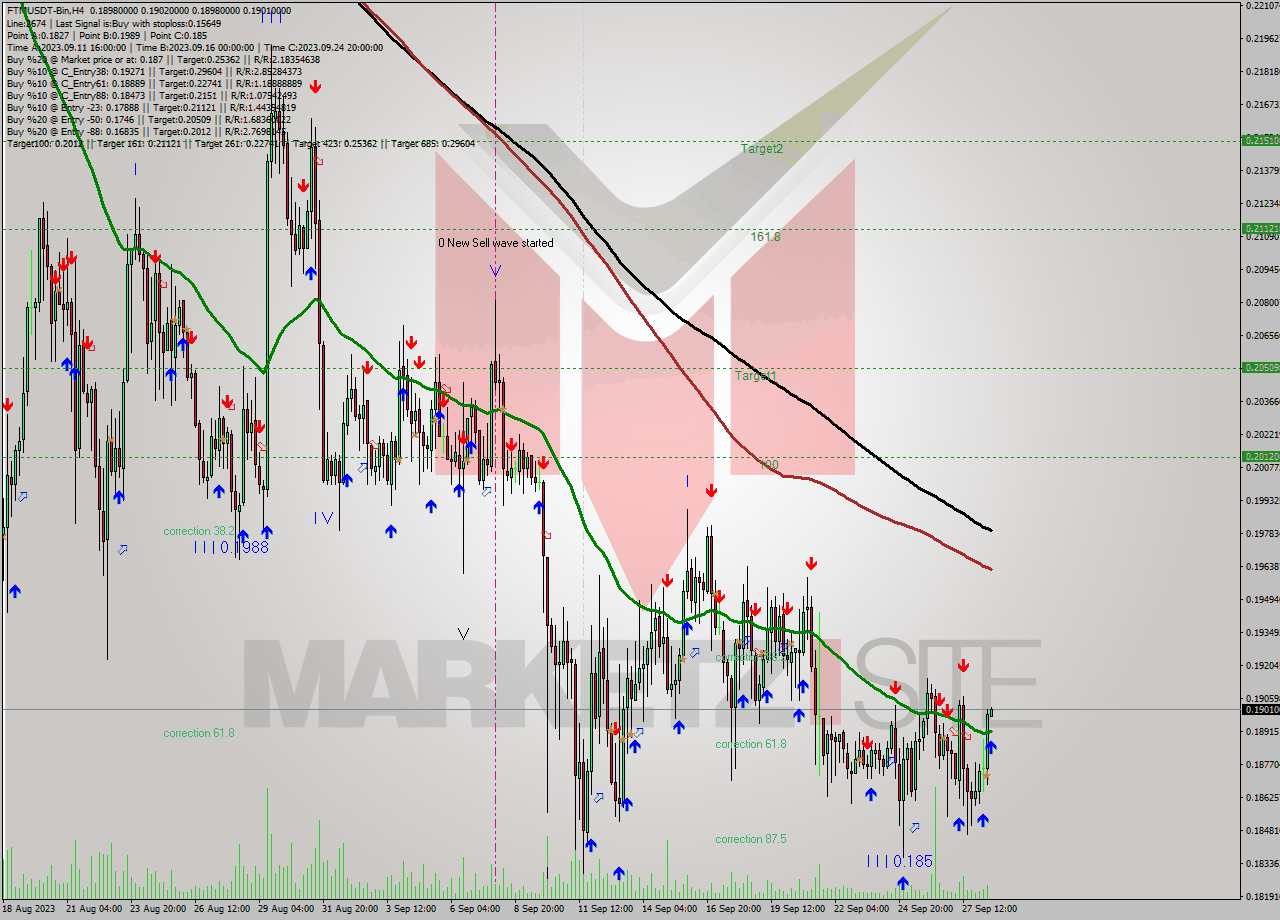This screenshot has width=1280, height=920.
Task: Click the 'FTMUSDT-Bin,H4' symbol title text
Action: coord(46,11)
